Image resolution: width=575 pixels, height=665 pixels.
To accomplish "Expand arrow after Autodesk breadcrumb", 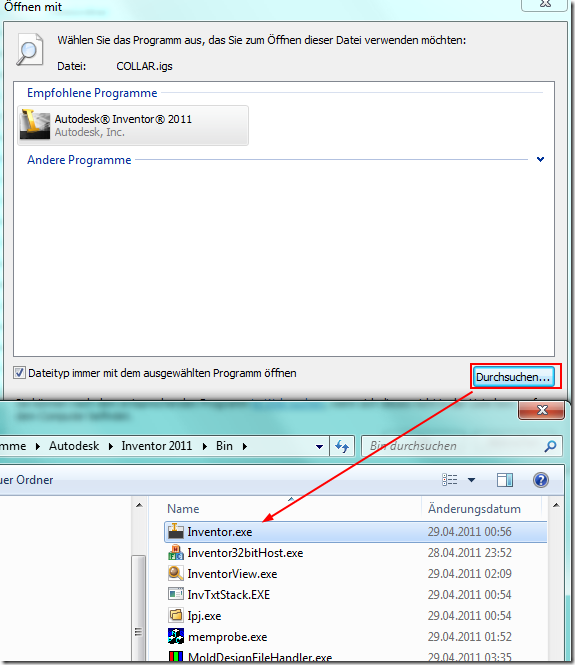I will [111, 446].
